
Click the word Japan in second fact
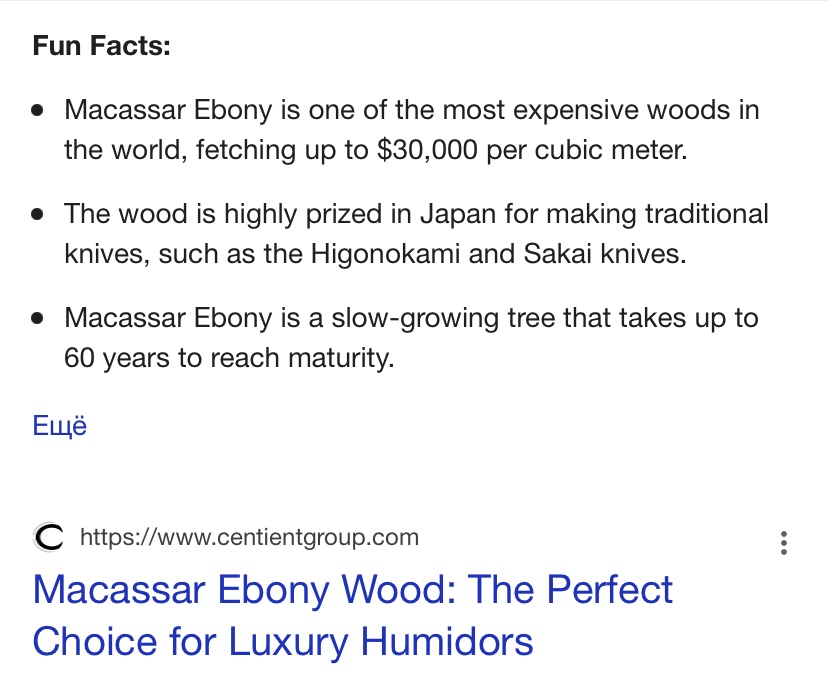pyautogui.click(x=458, y=214)
